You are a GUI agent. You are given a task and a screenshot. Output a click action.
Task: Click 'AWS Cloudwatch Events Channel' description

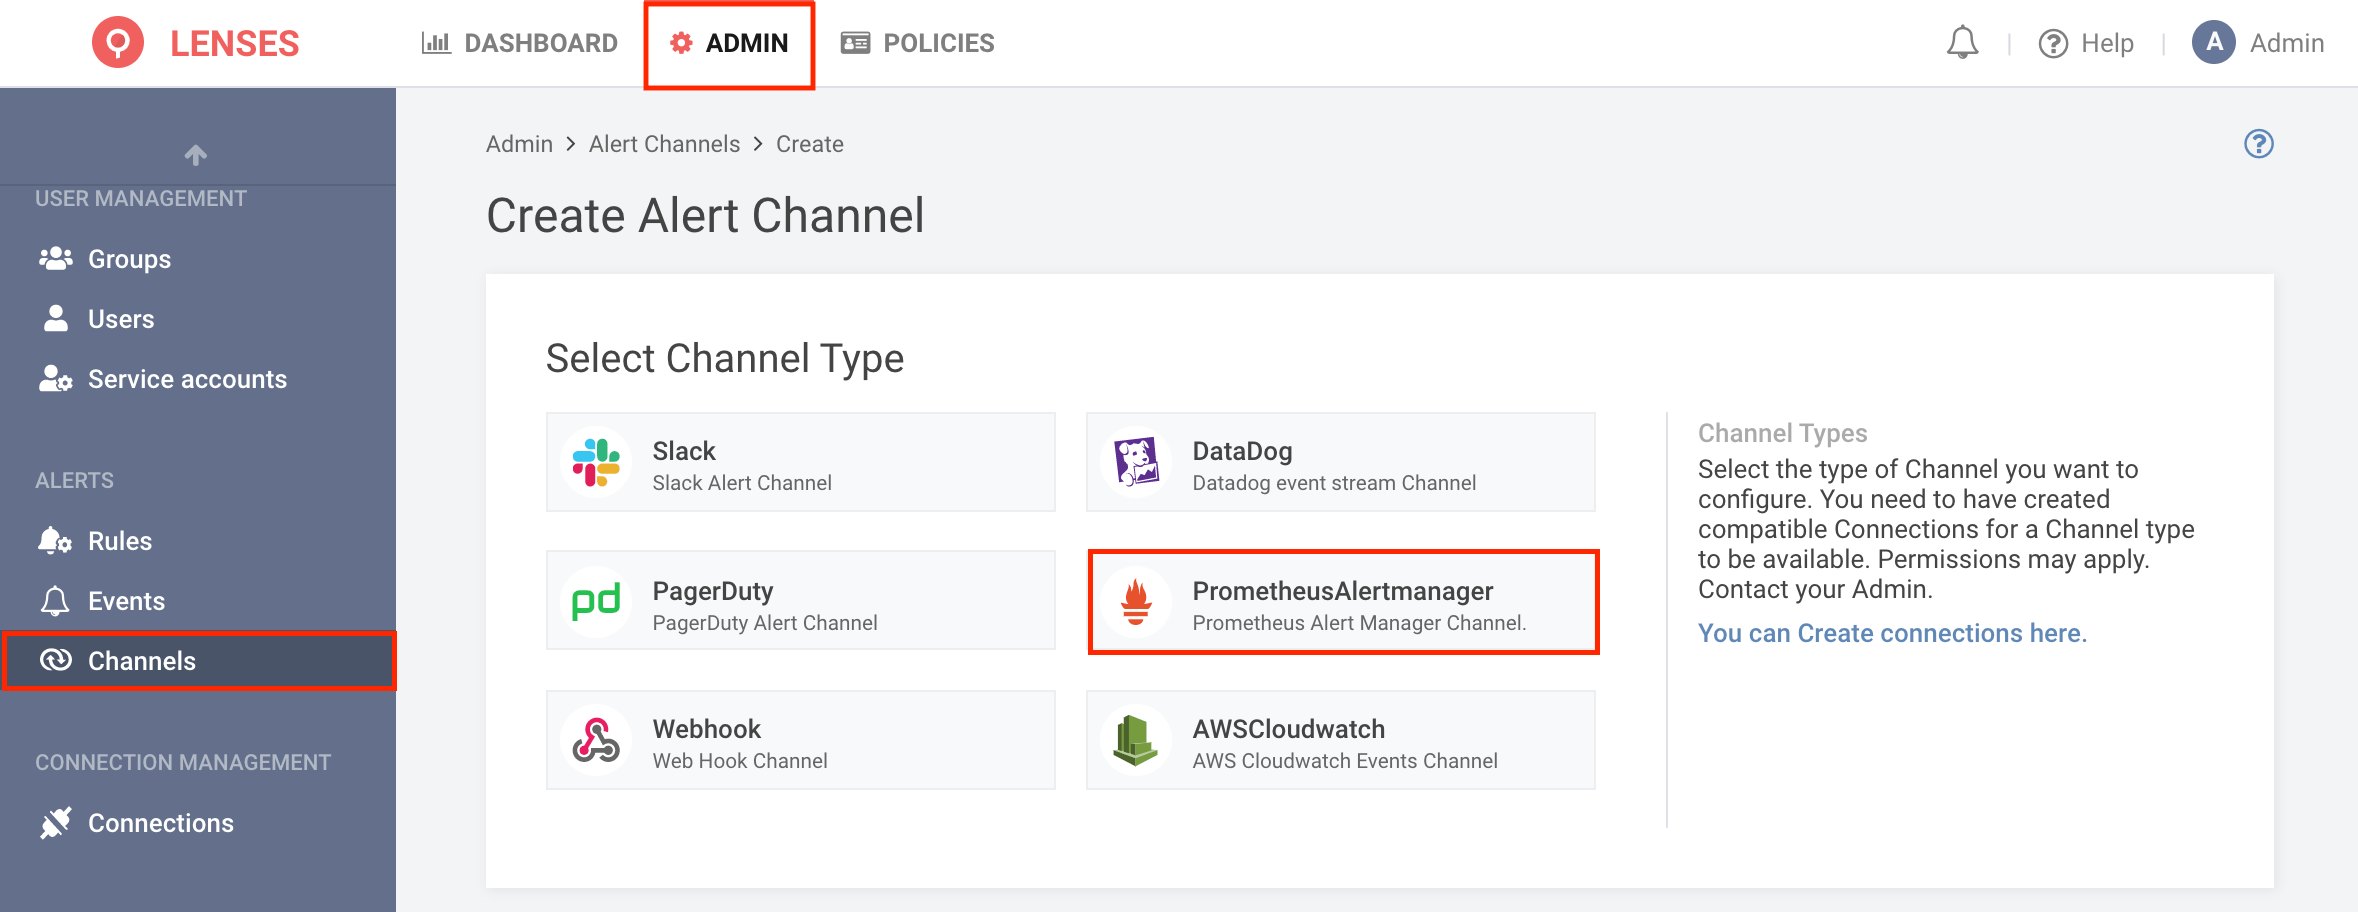tap(1345, 761)
